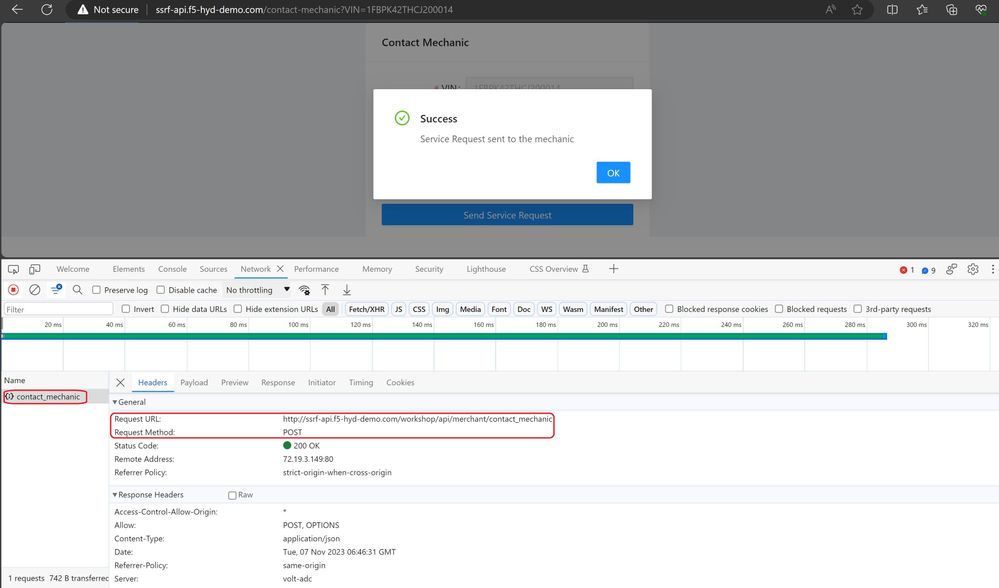
Task: Stop recording network log
Action: (13, 290)
